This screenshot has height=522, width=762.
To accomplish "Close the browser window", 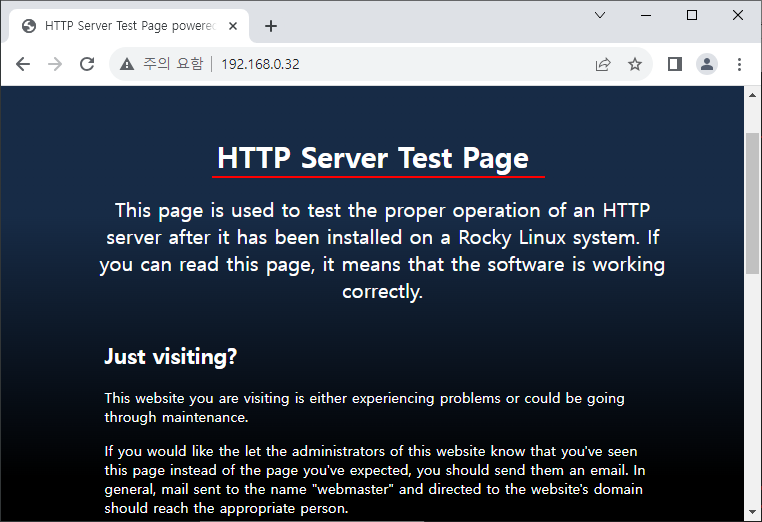I will click(x=738, y=15).
